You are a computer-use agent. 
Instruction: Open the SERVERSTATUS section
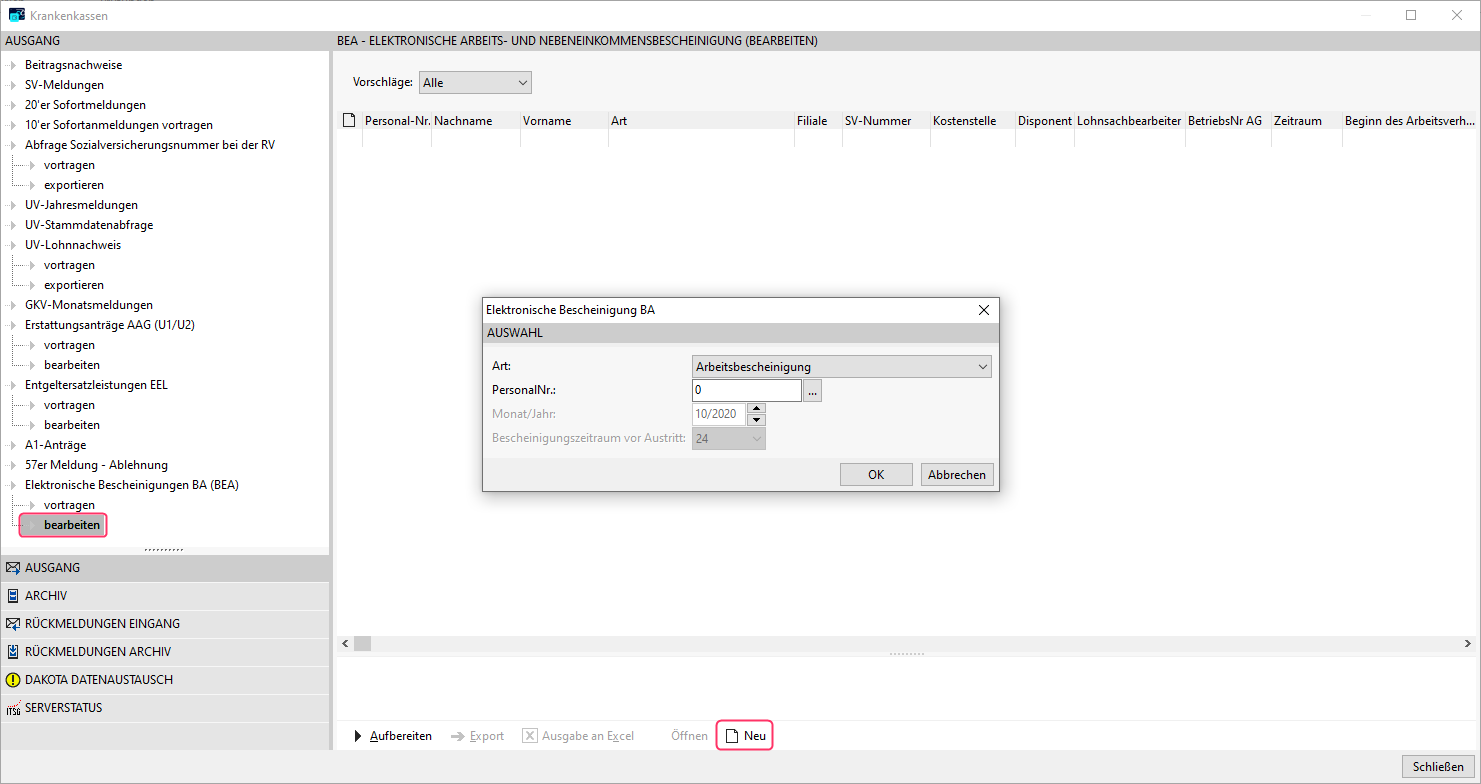(165, 708)
